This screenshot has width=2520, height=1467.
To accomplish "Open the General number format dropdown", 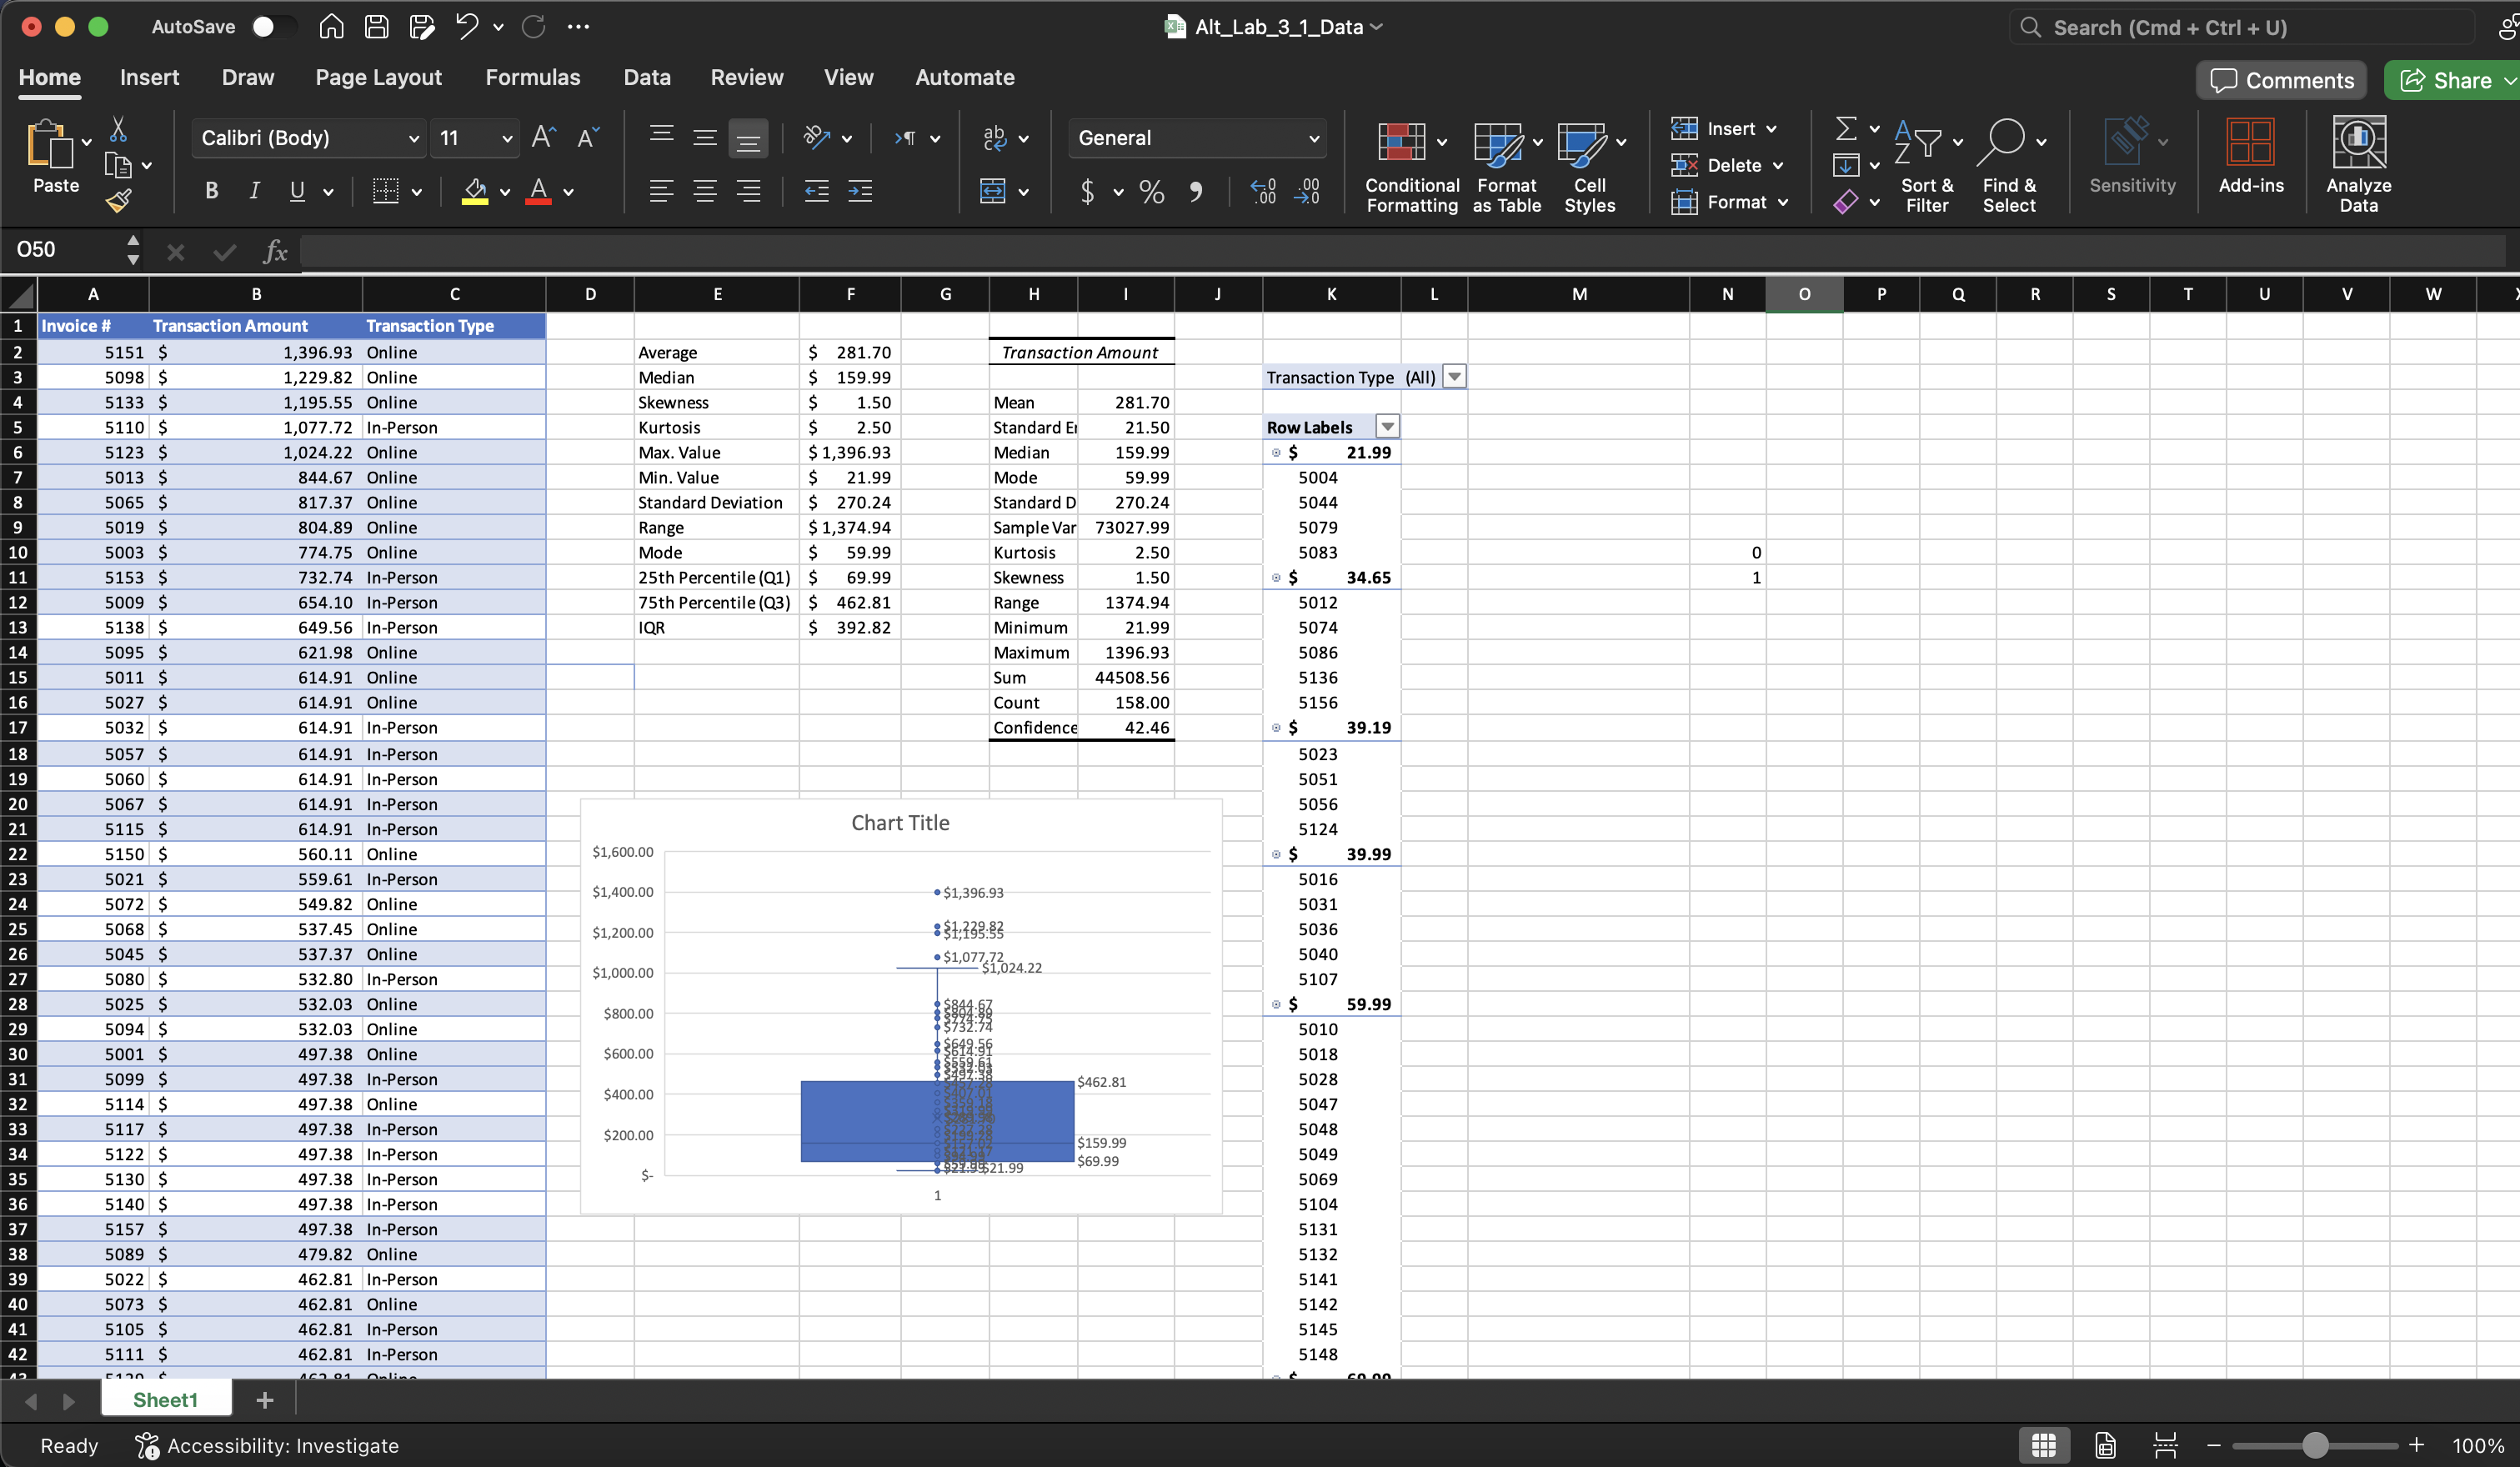I will click(1313, 139).
